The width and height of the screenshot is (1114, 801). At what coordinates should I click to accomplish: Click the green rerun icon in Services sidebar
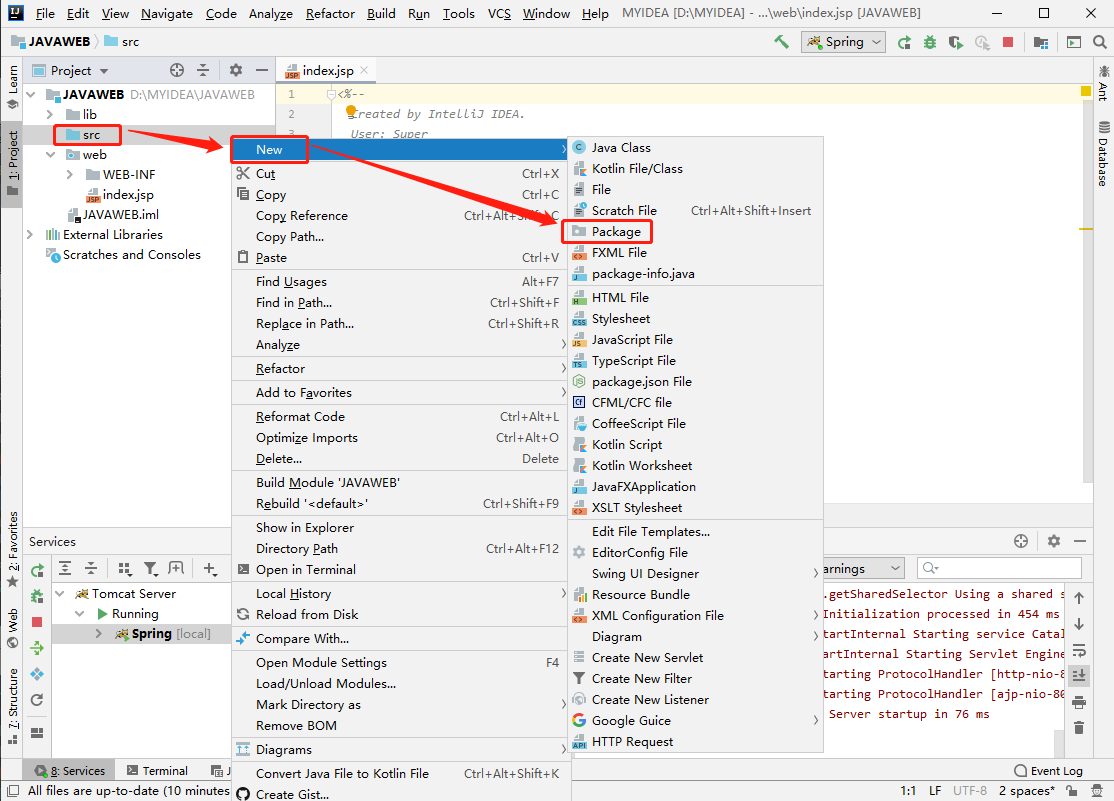38,570
